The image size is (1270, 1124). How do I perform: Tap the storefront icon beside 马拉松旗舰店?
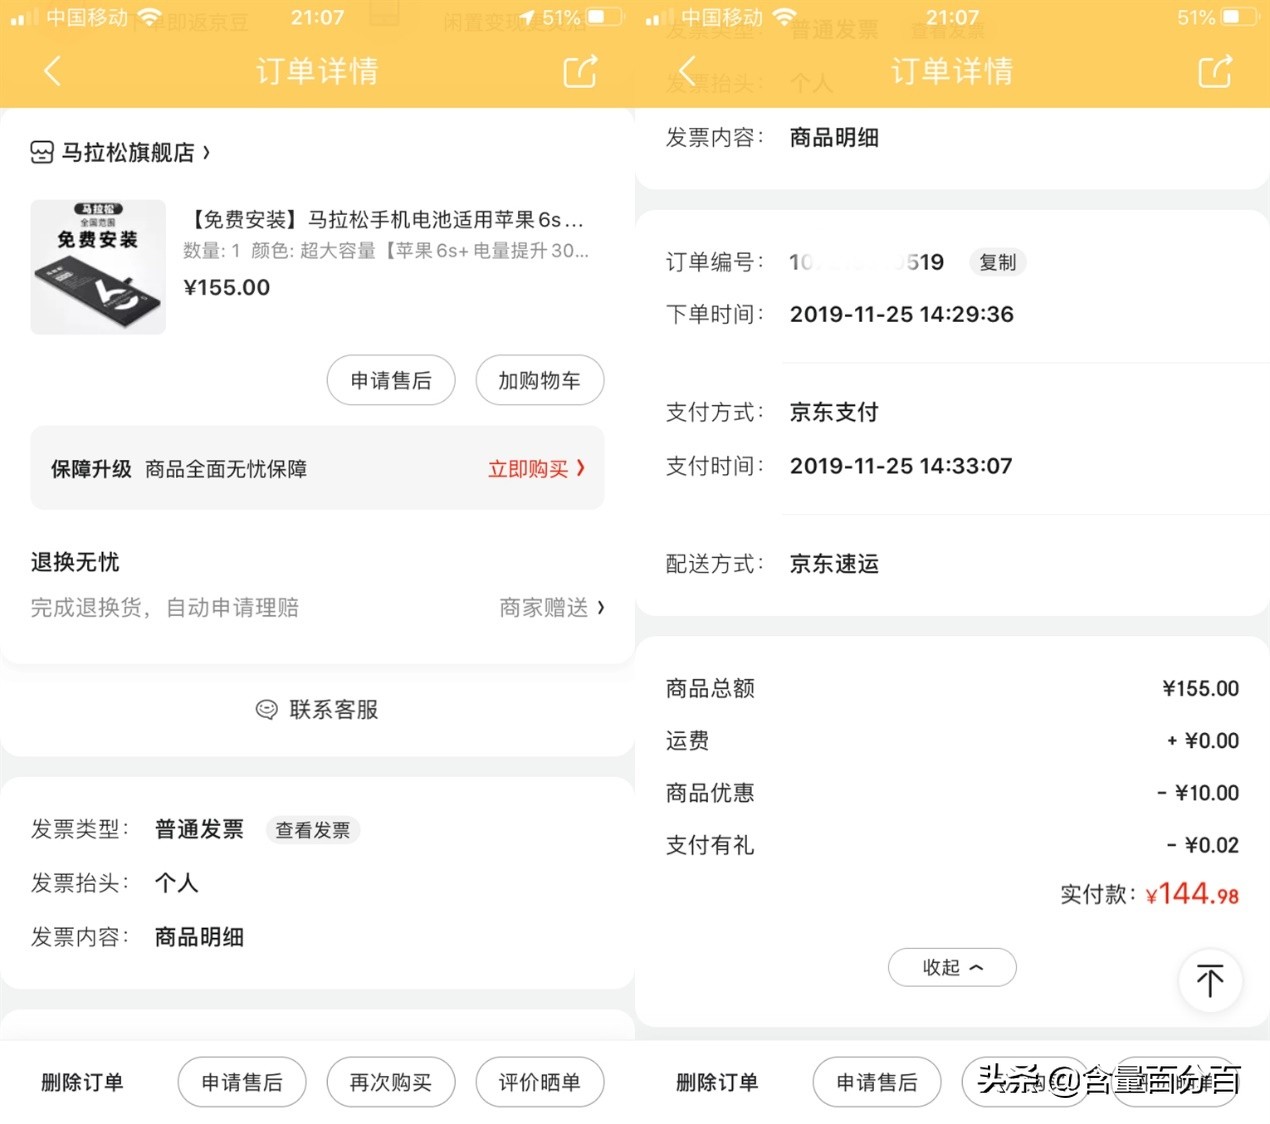point(41,152)
